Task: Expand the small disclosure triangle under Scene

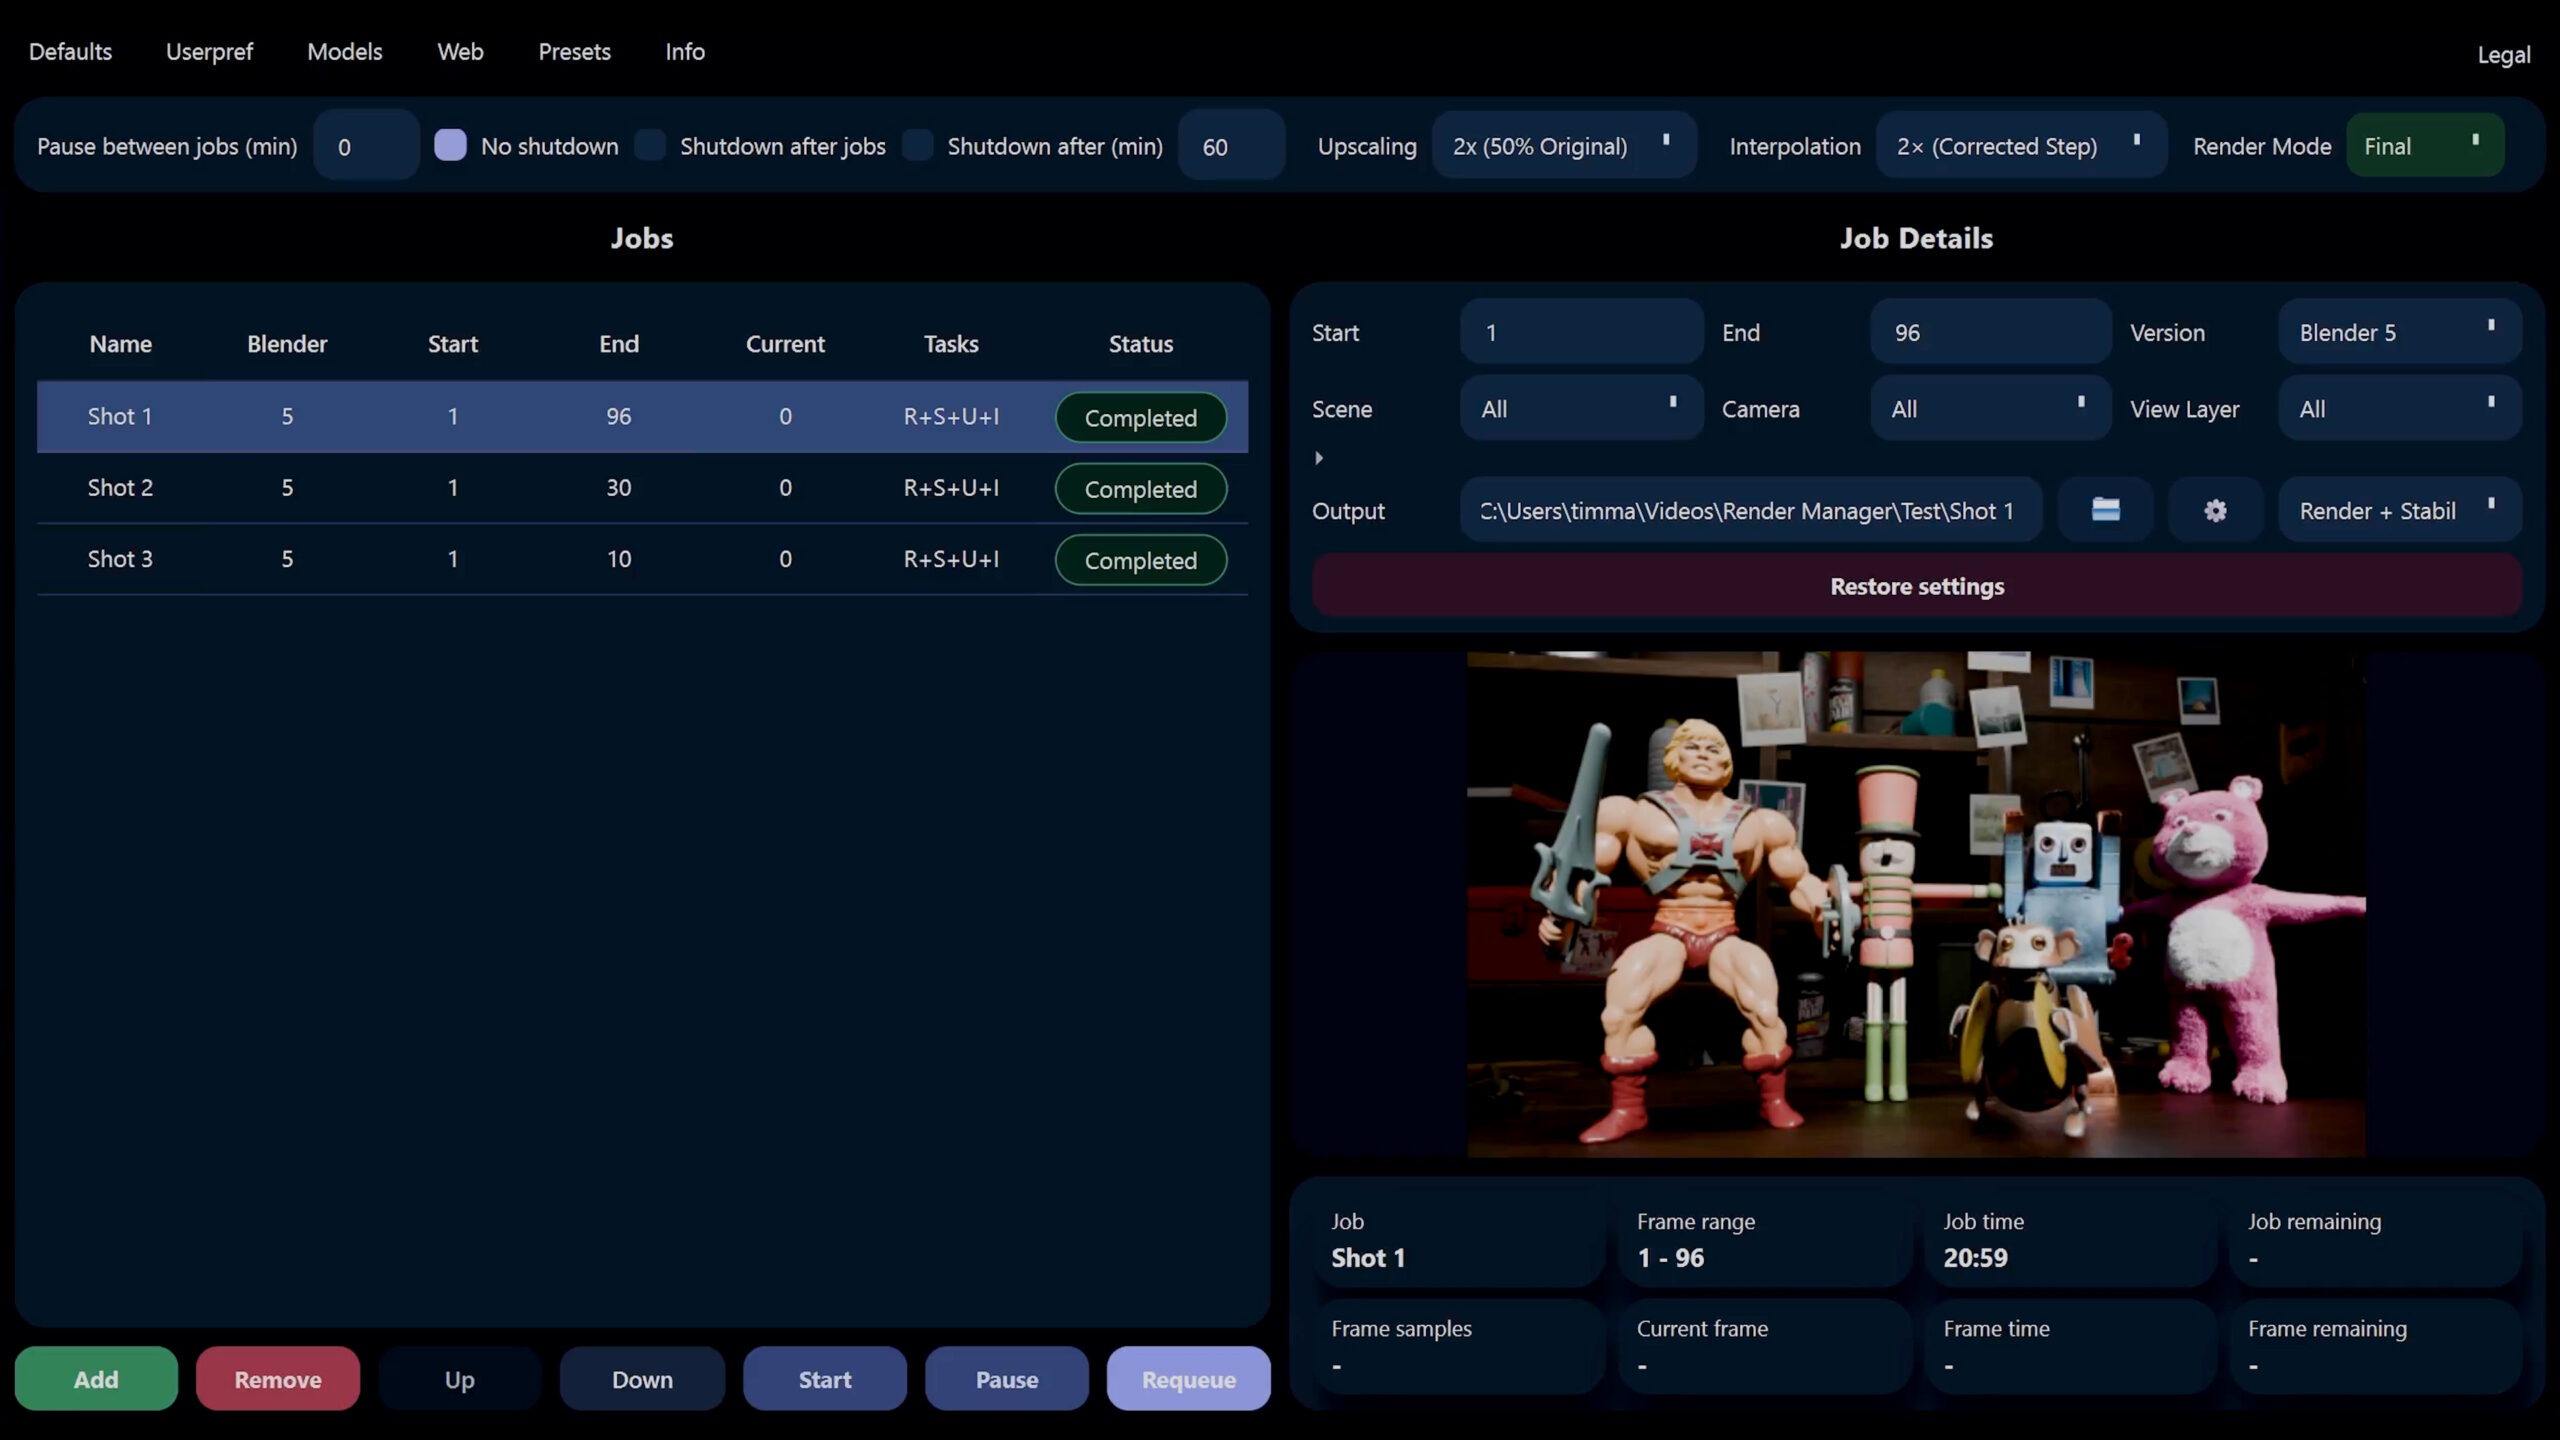Action: coord(1319,458)
